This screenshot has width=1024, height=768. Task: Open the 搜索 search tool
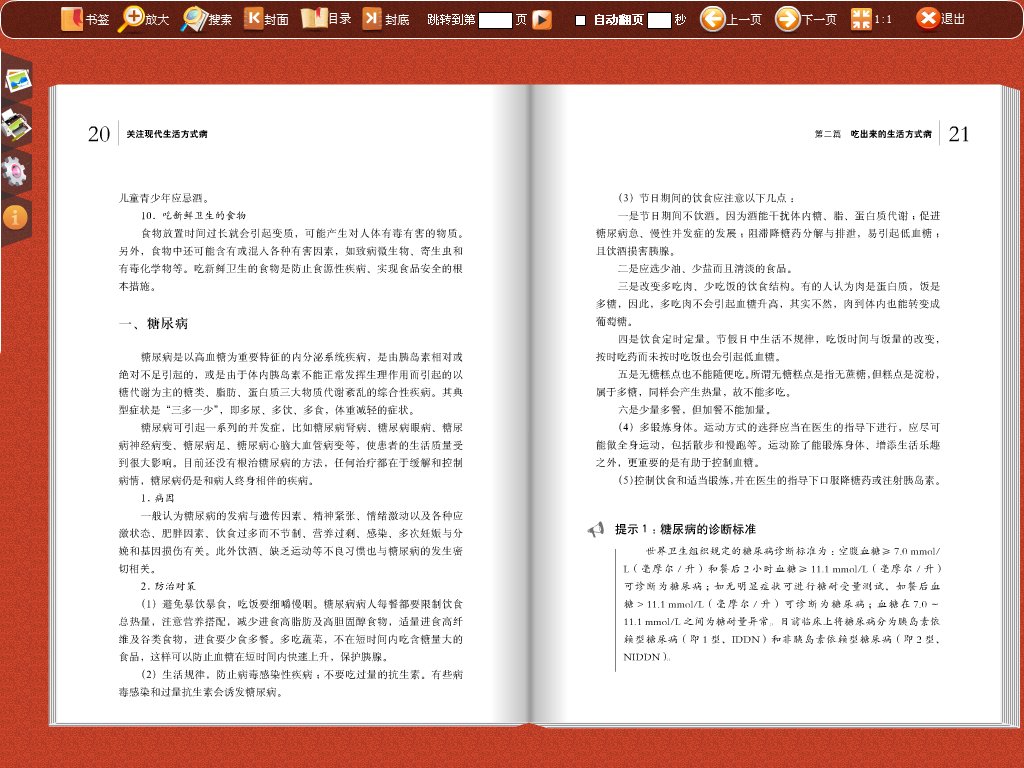(206, 19)
